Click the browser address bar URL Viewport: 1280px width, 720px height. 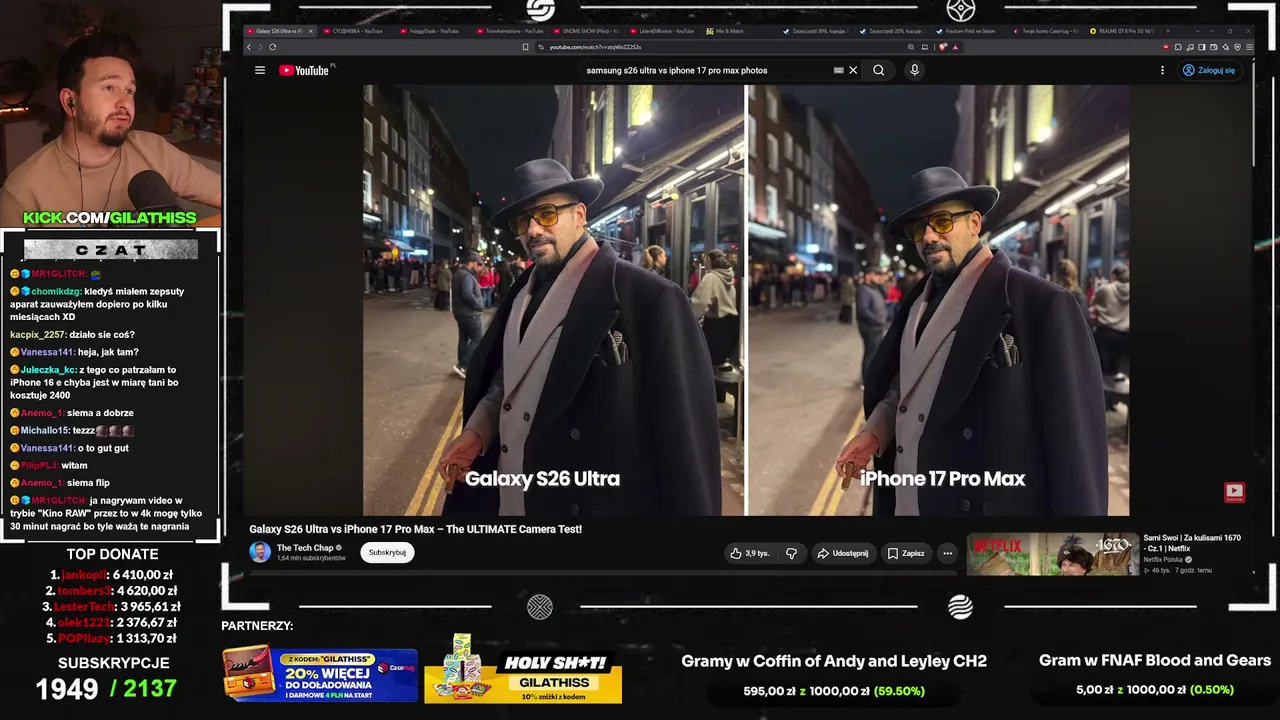[x=596, y=47]
